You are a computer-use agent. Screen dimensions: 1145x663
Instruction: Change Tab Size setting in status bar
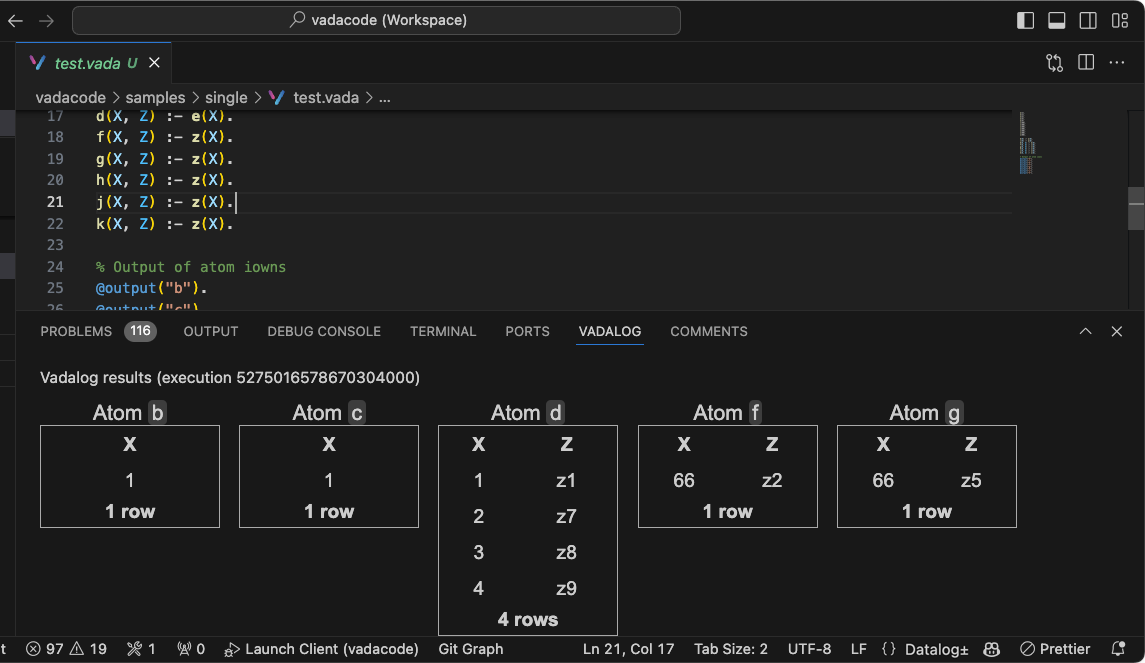(x=730, y=648)
